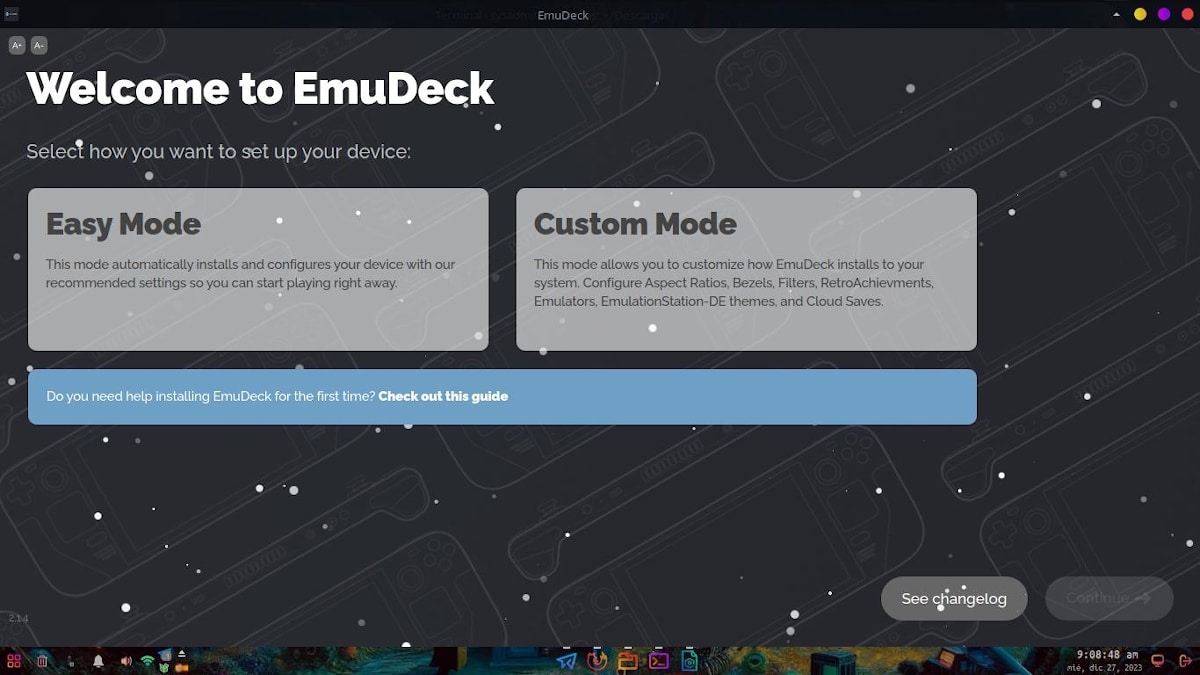Choose the Easy Mode card

tap(258, 269)
